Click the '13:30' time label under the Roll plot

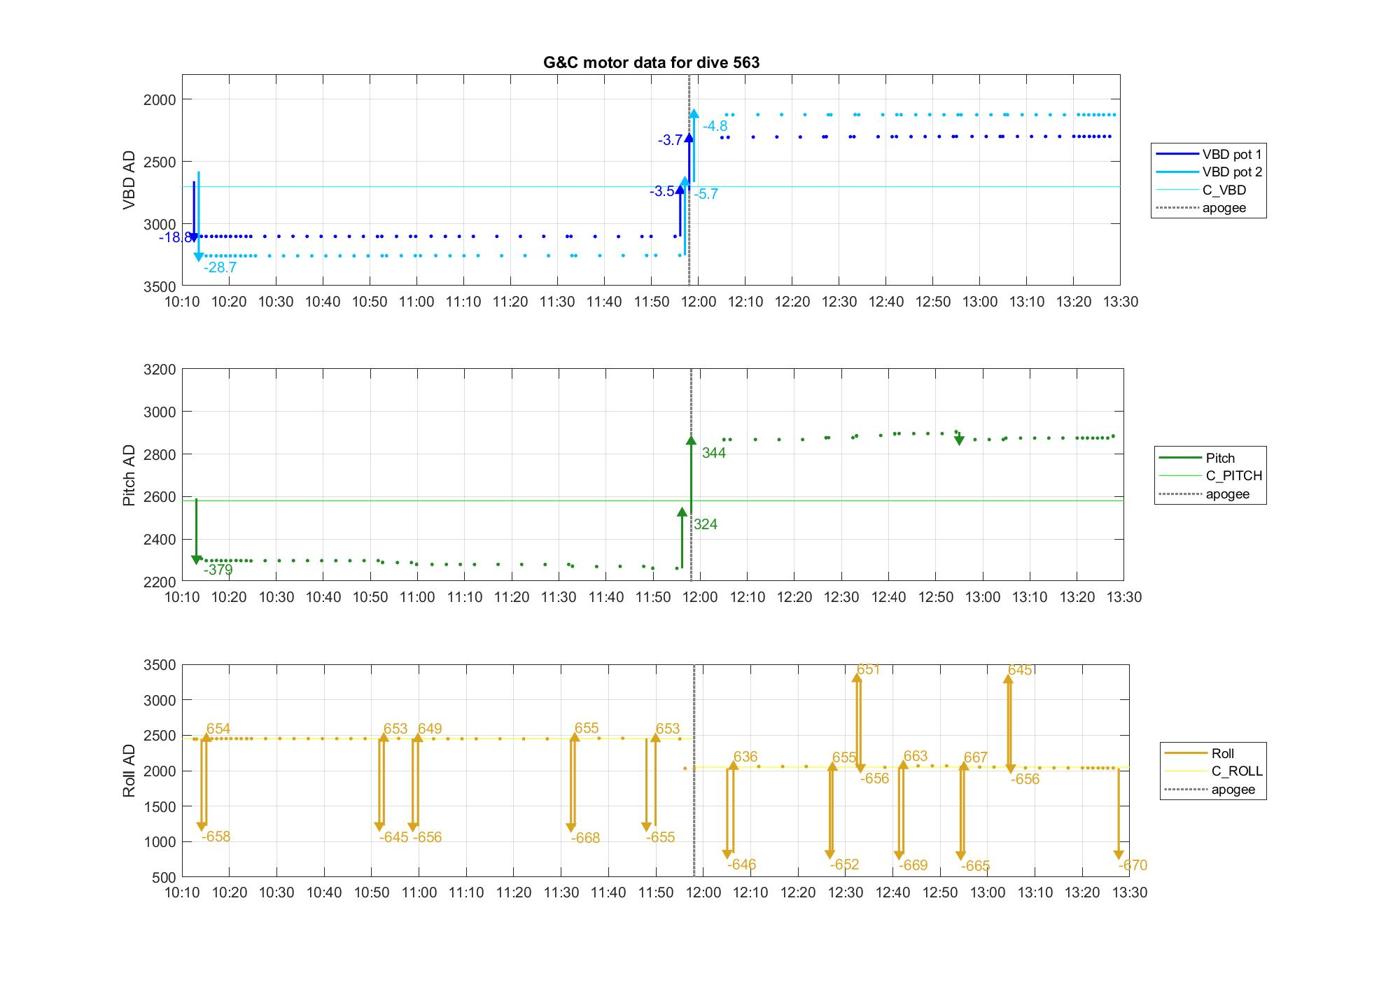pos(1129,893)
